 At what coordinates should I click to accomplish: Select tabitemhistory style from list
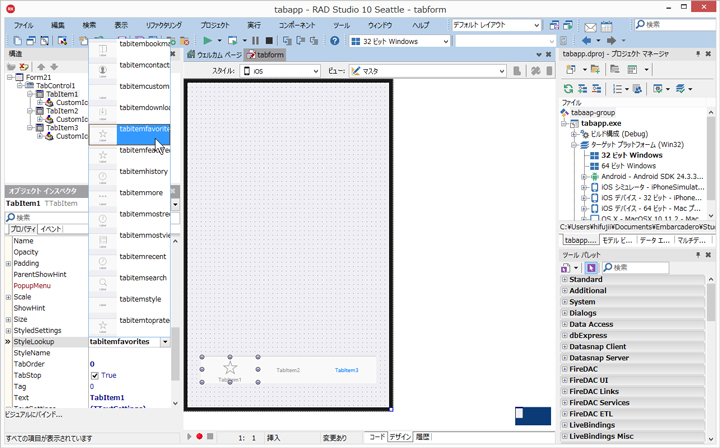click(129, 175)
